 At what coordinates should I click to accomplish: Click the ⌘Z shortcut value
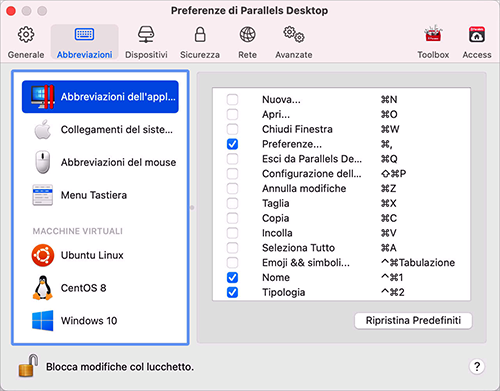(x=388, y=188)
